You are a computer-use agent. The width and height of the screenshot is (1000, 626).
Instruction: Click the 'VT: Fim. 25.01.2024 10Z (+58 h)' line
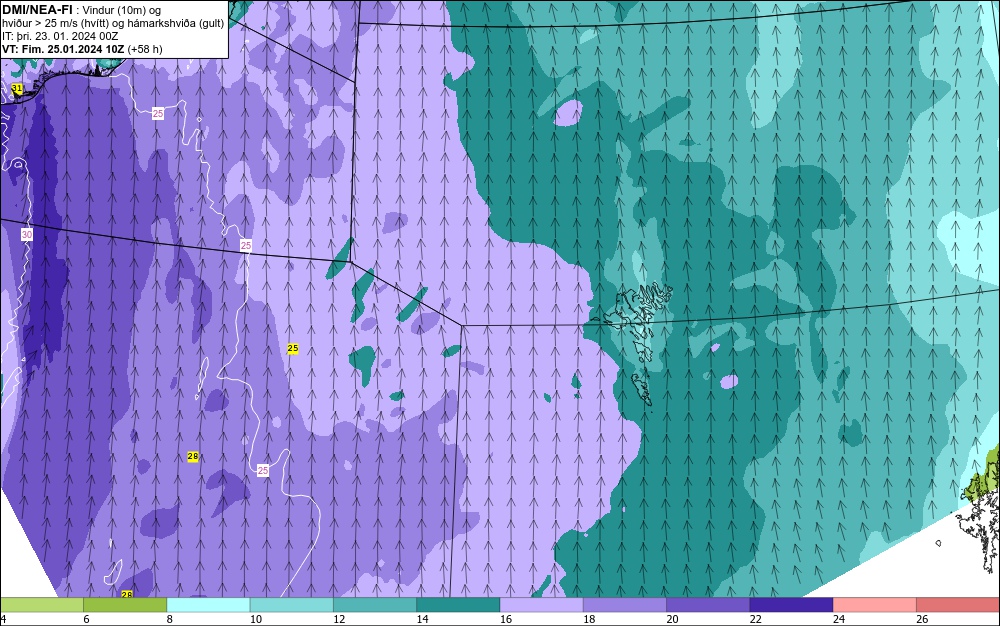[82, 49]
